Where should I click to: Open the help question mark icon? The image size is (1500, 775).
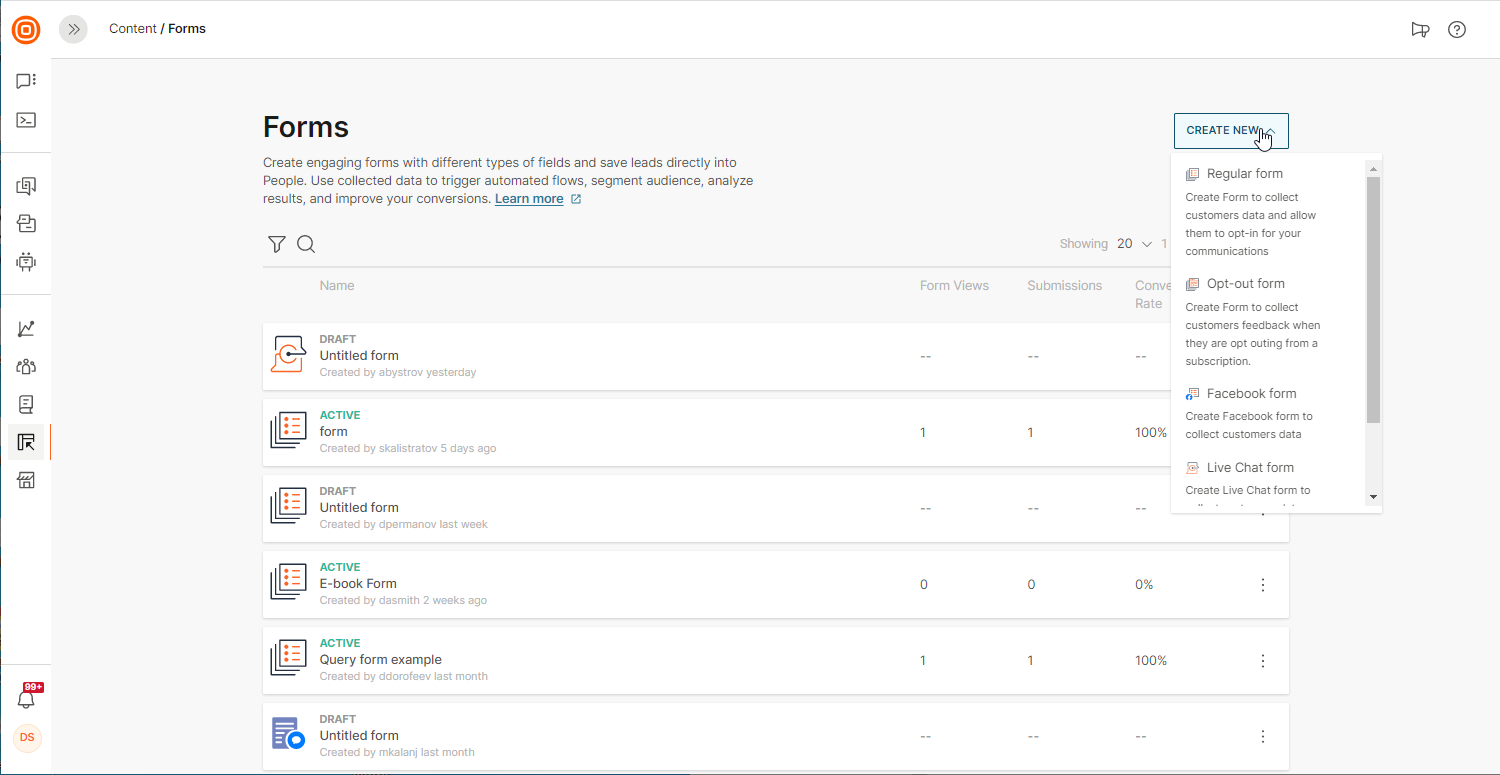pos(1457,29)
